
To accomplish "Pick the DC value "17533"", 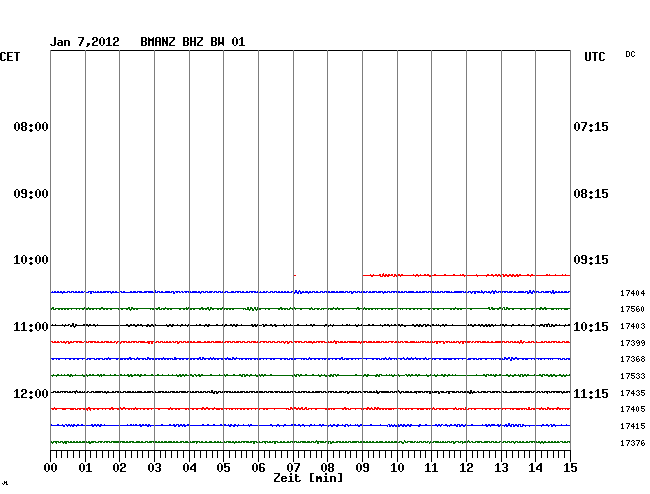I will [x=633, y=376].
